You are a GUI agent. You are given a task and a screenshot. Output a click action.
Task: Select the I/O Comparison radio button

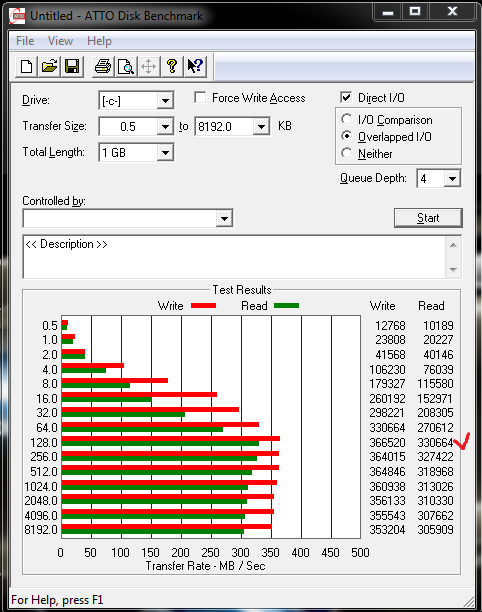346,119
